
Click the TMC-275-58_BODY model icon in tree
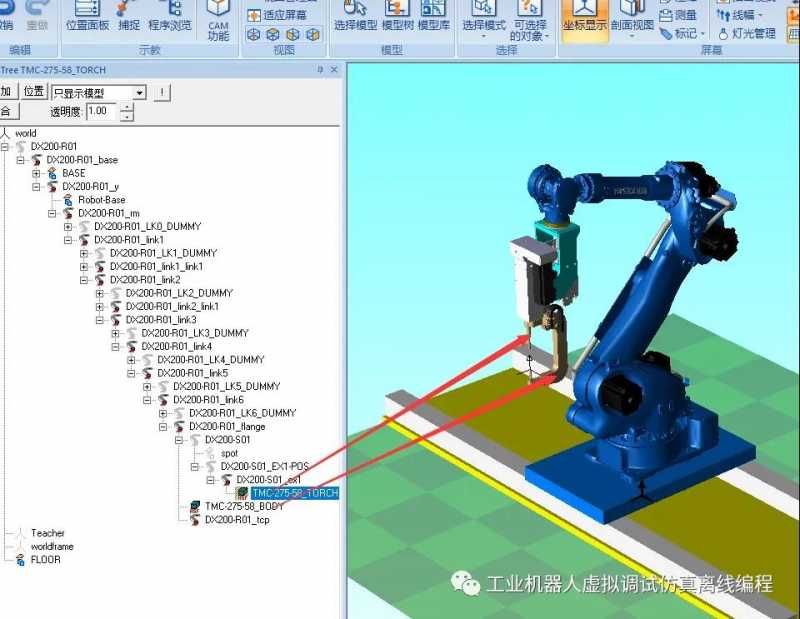point(195,506)
